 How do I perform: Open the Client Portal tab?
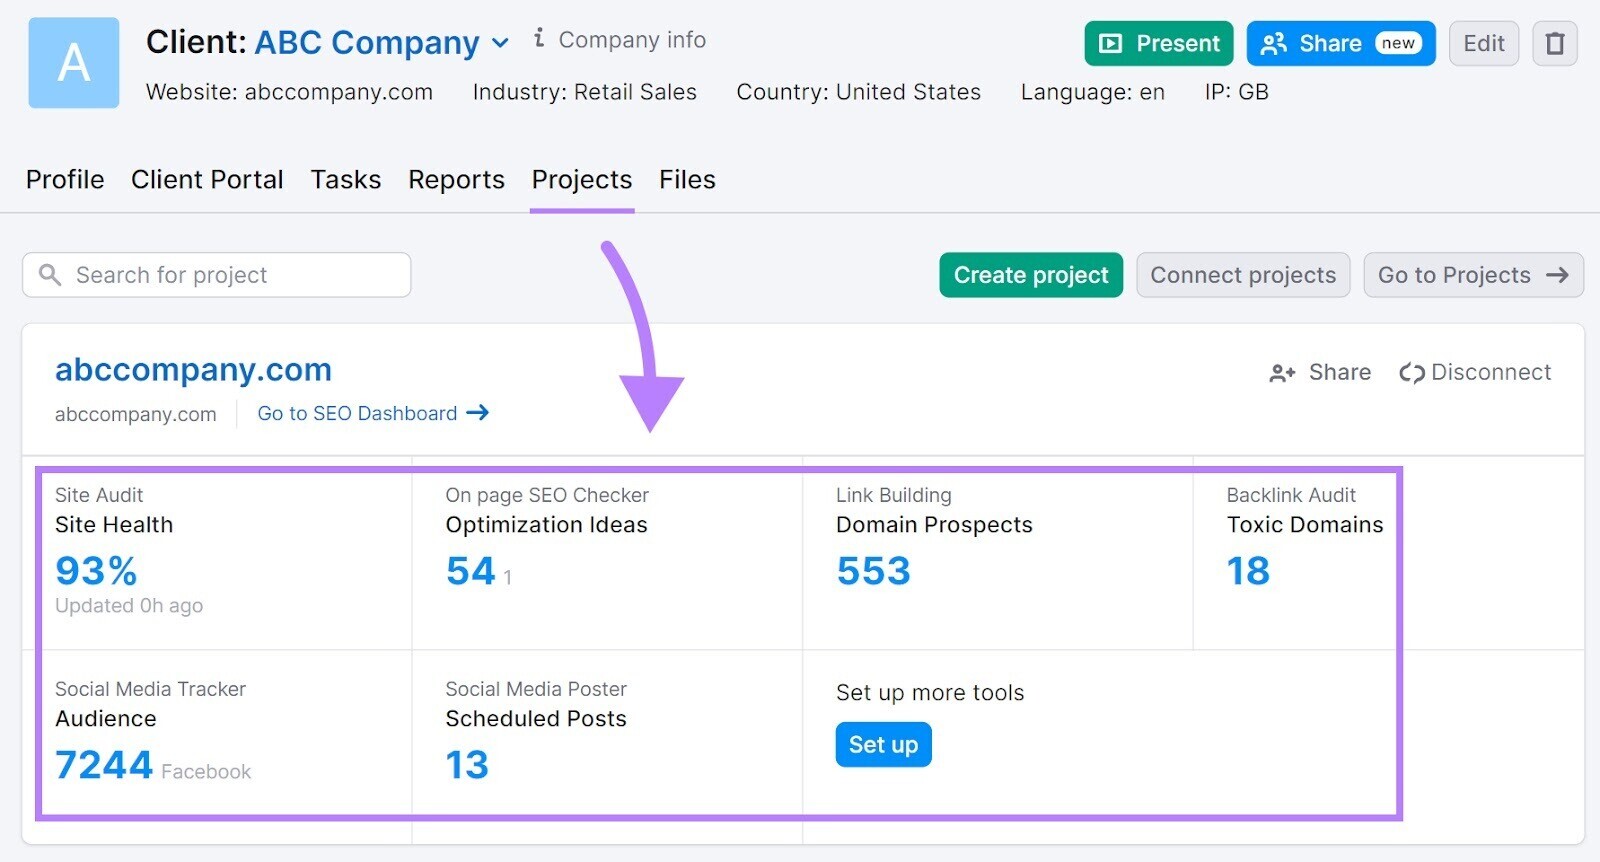207,180
